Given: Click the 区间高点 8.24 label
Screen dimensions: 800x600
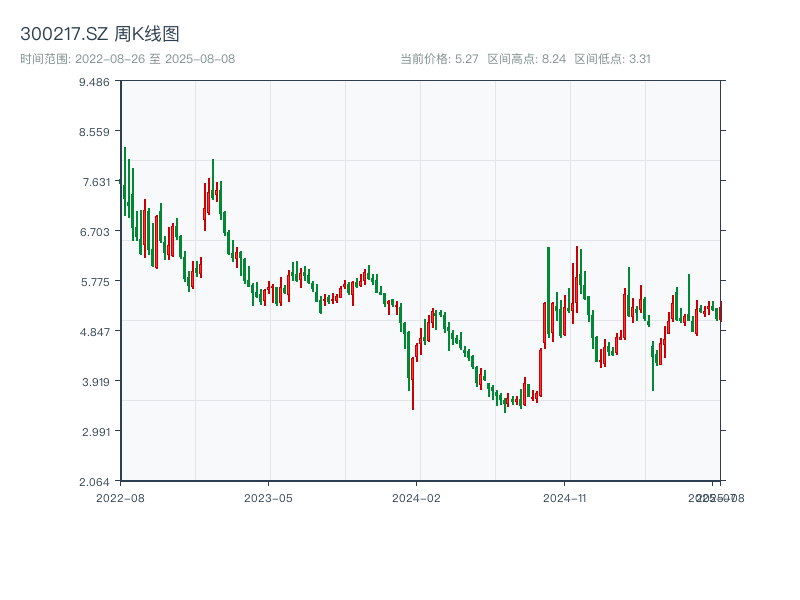Looking at the screenshot, I should (x=526, y=59).
